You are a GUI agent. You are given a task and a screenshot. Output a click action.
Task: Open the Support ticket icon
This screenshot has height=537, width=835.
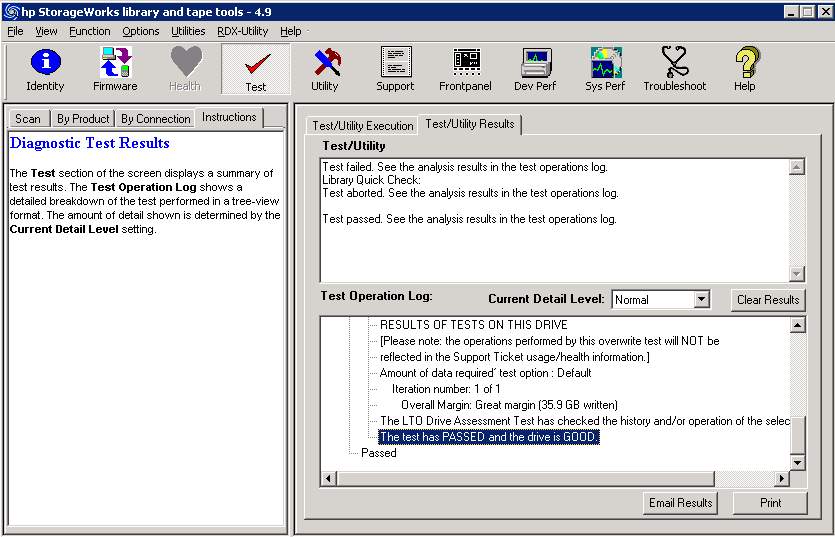395,69
